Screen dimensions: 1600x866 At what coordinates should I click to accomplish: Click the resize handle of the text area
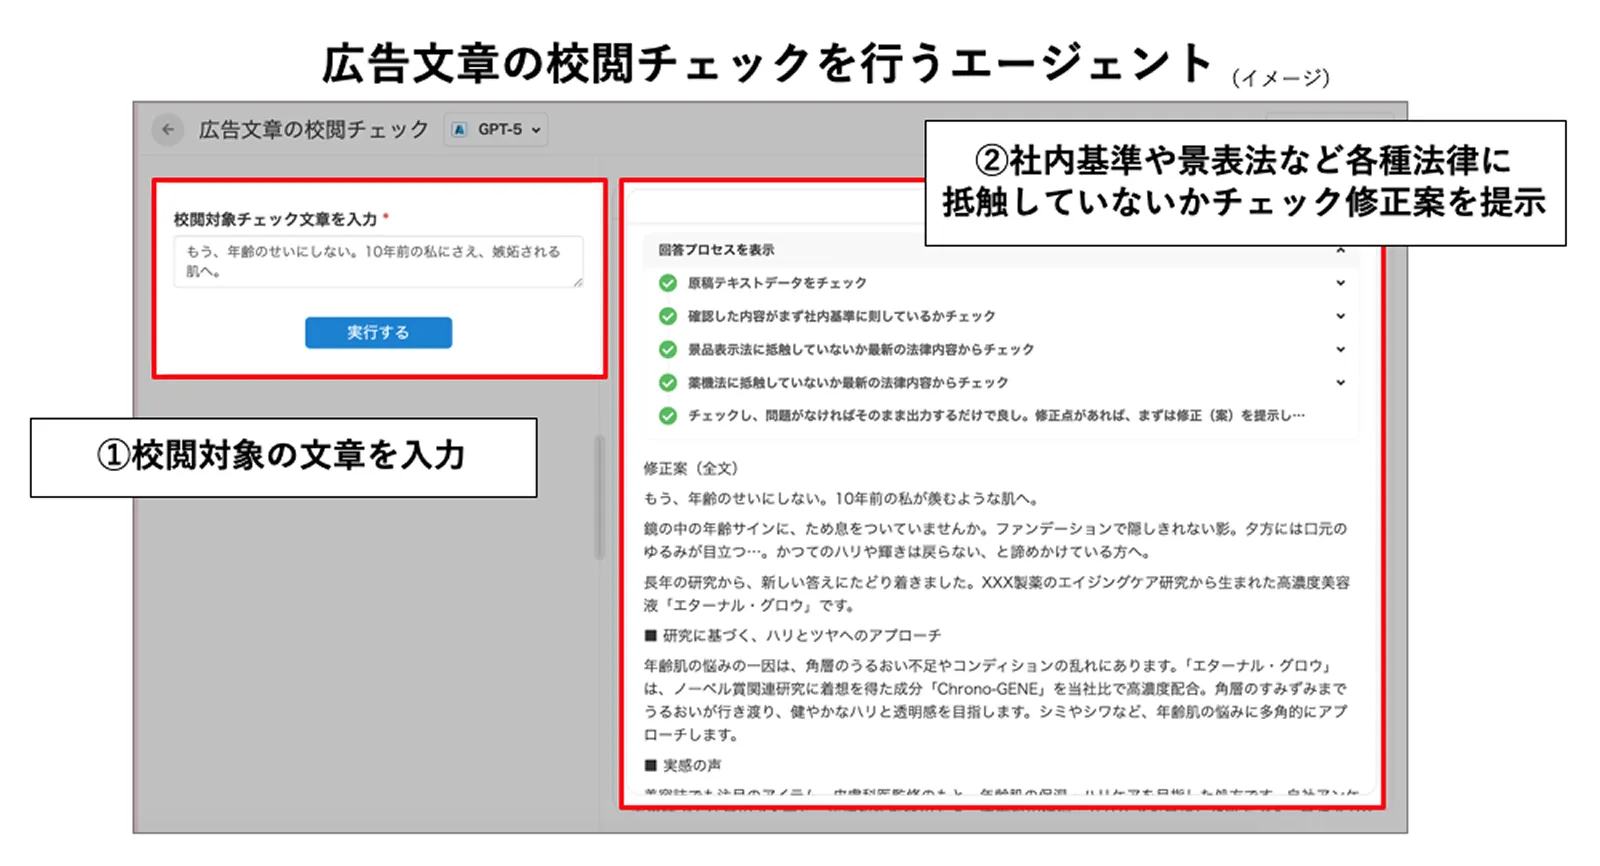pyautogui.click(x=577, y=283)
